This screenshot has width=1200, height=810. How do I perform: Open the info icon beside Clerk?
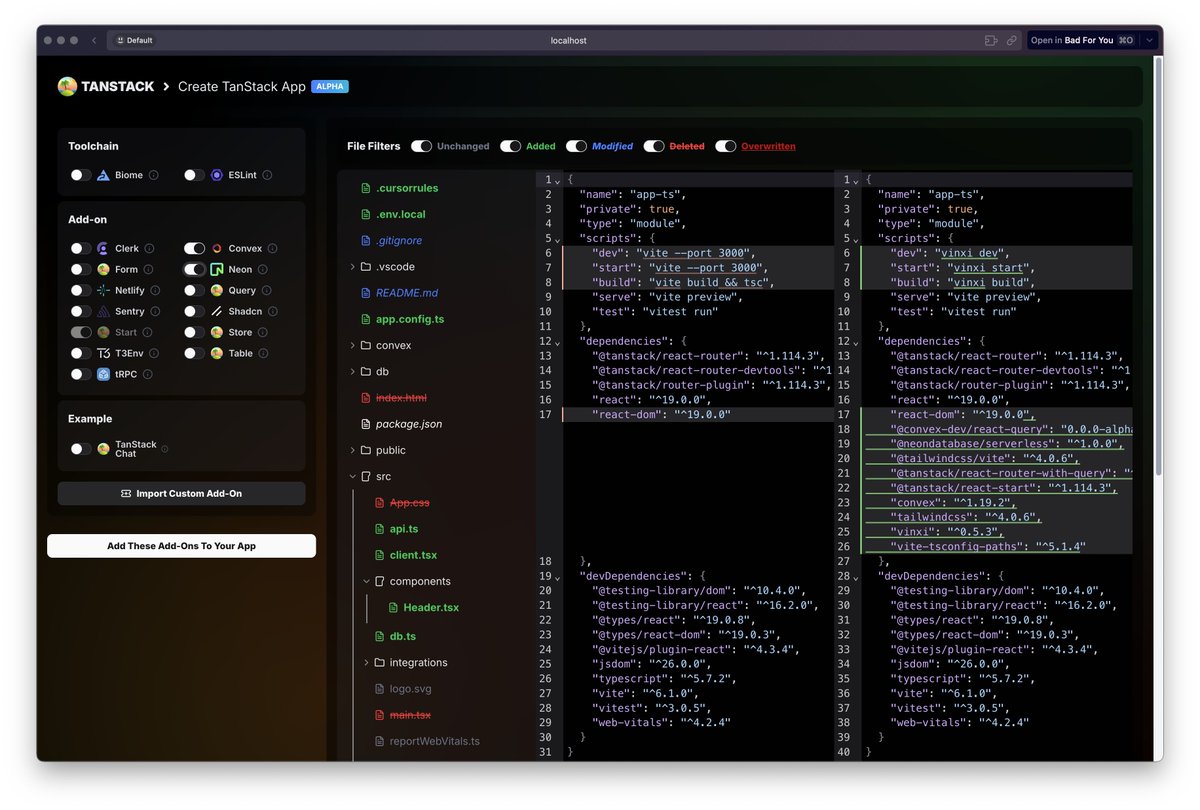tap(149, 248)
